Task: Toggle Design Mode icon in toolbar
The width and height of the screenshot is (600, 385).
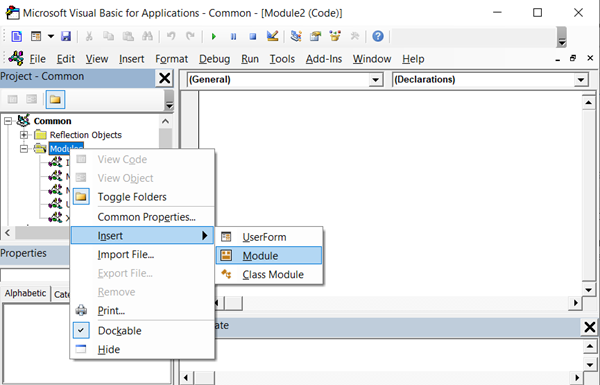Action: tap(272, 36)
